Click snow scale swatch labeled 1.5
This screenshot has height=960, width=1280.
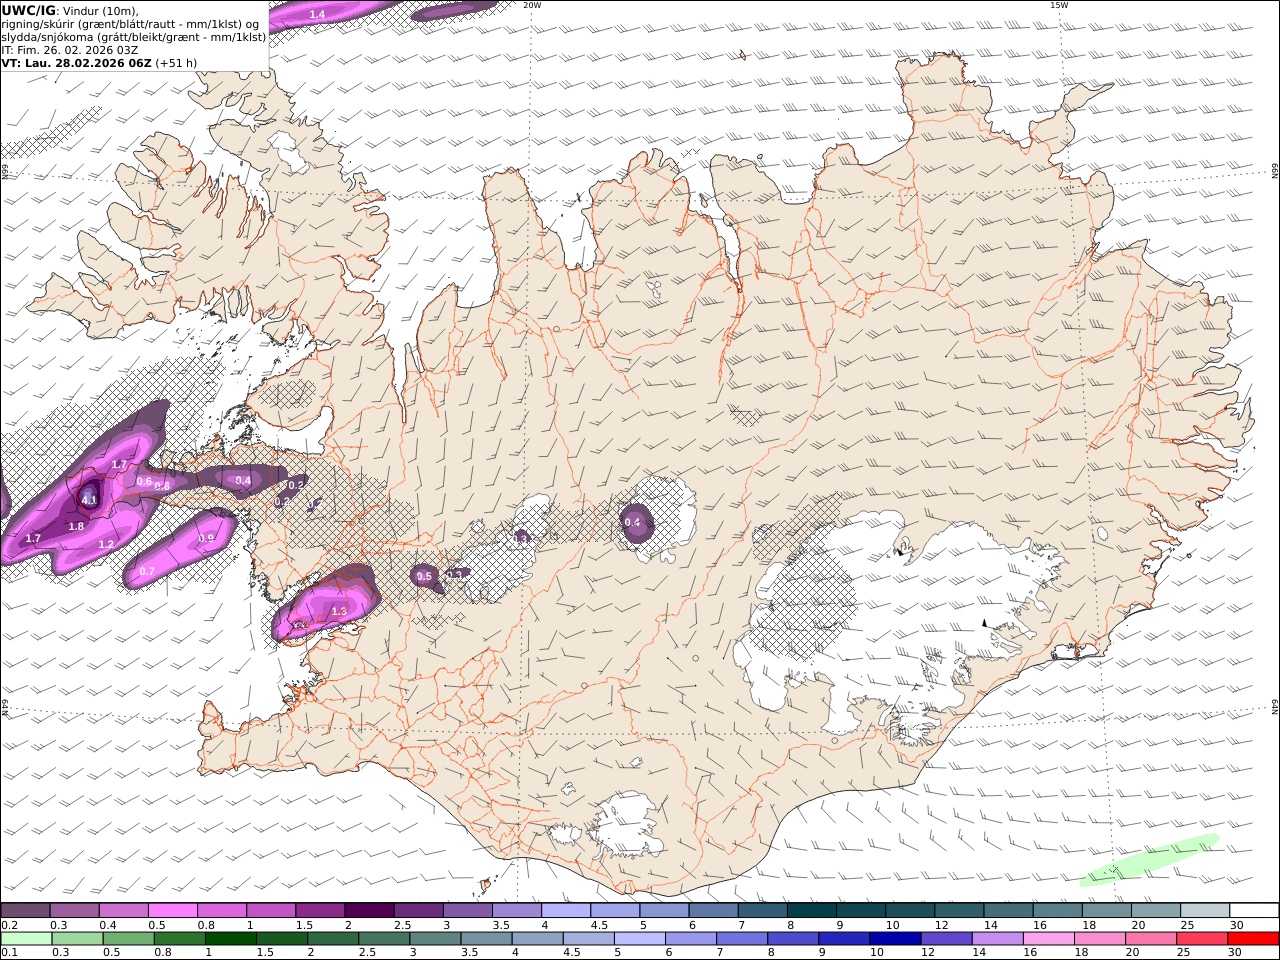pos(320,911)
